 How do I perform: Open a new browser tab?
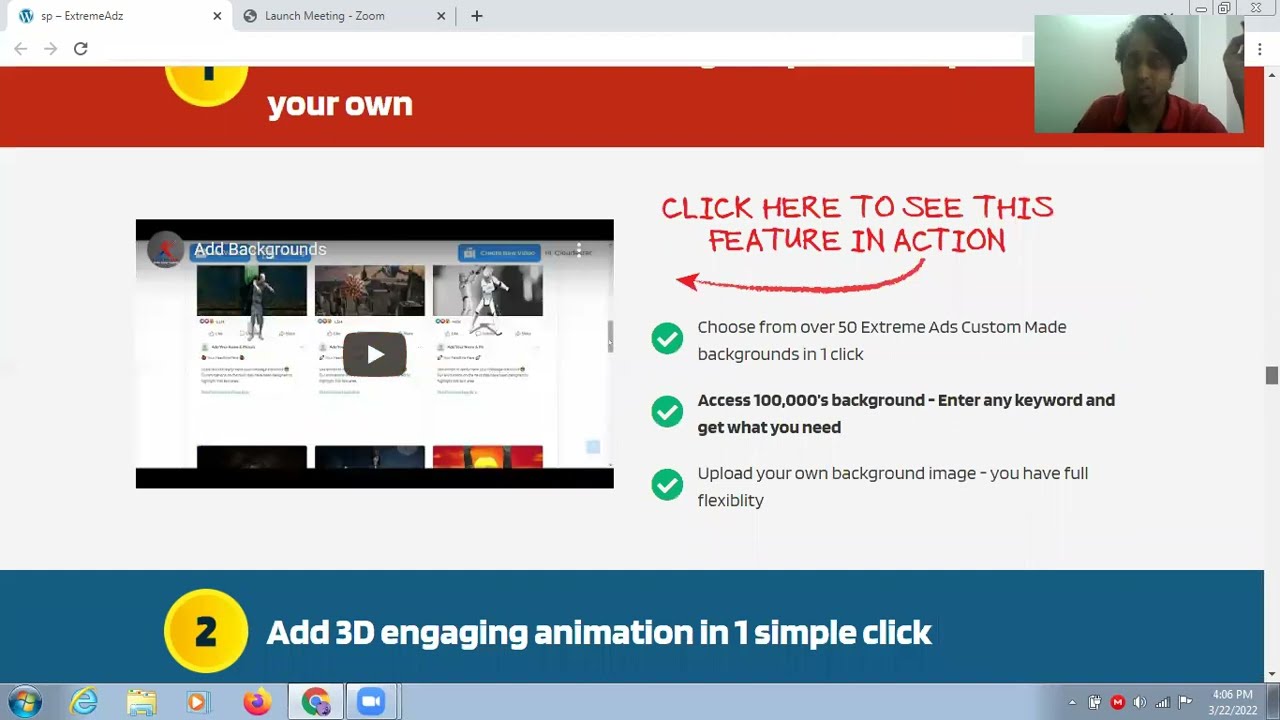pos(476,16)
